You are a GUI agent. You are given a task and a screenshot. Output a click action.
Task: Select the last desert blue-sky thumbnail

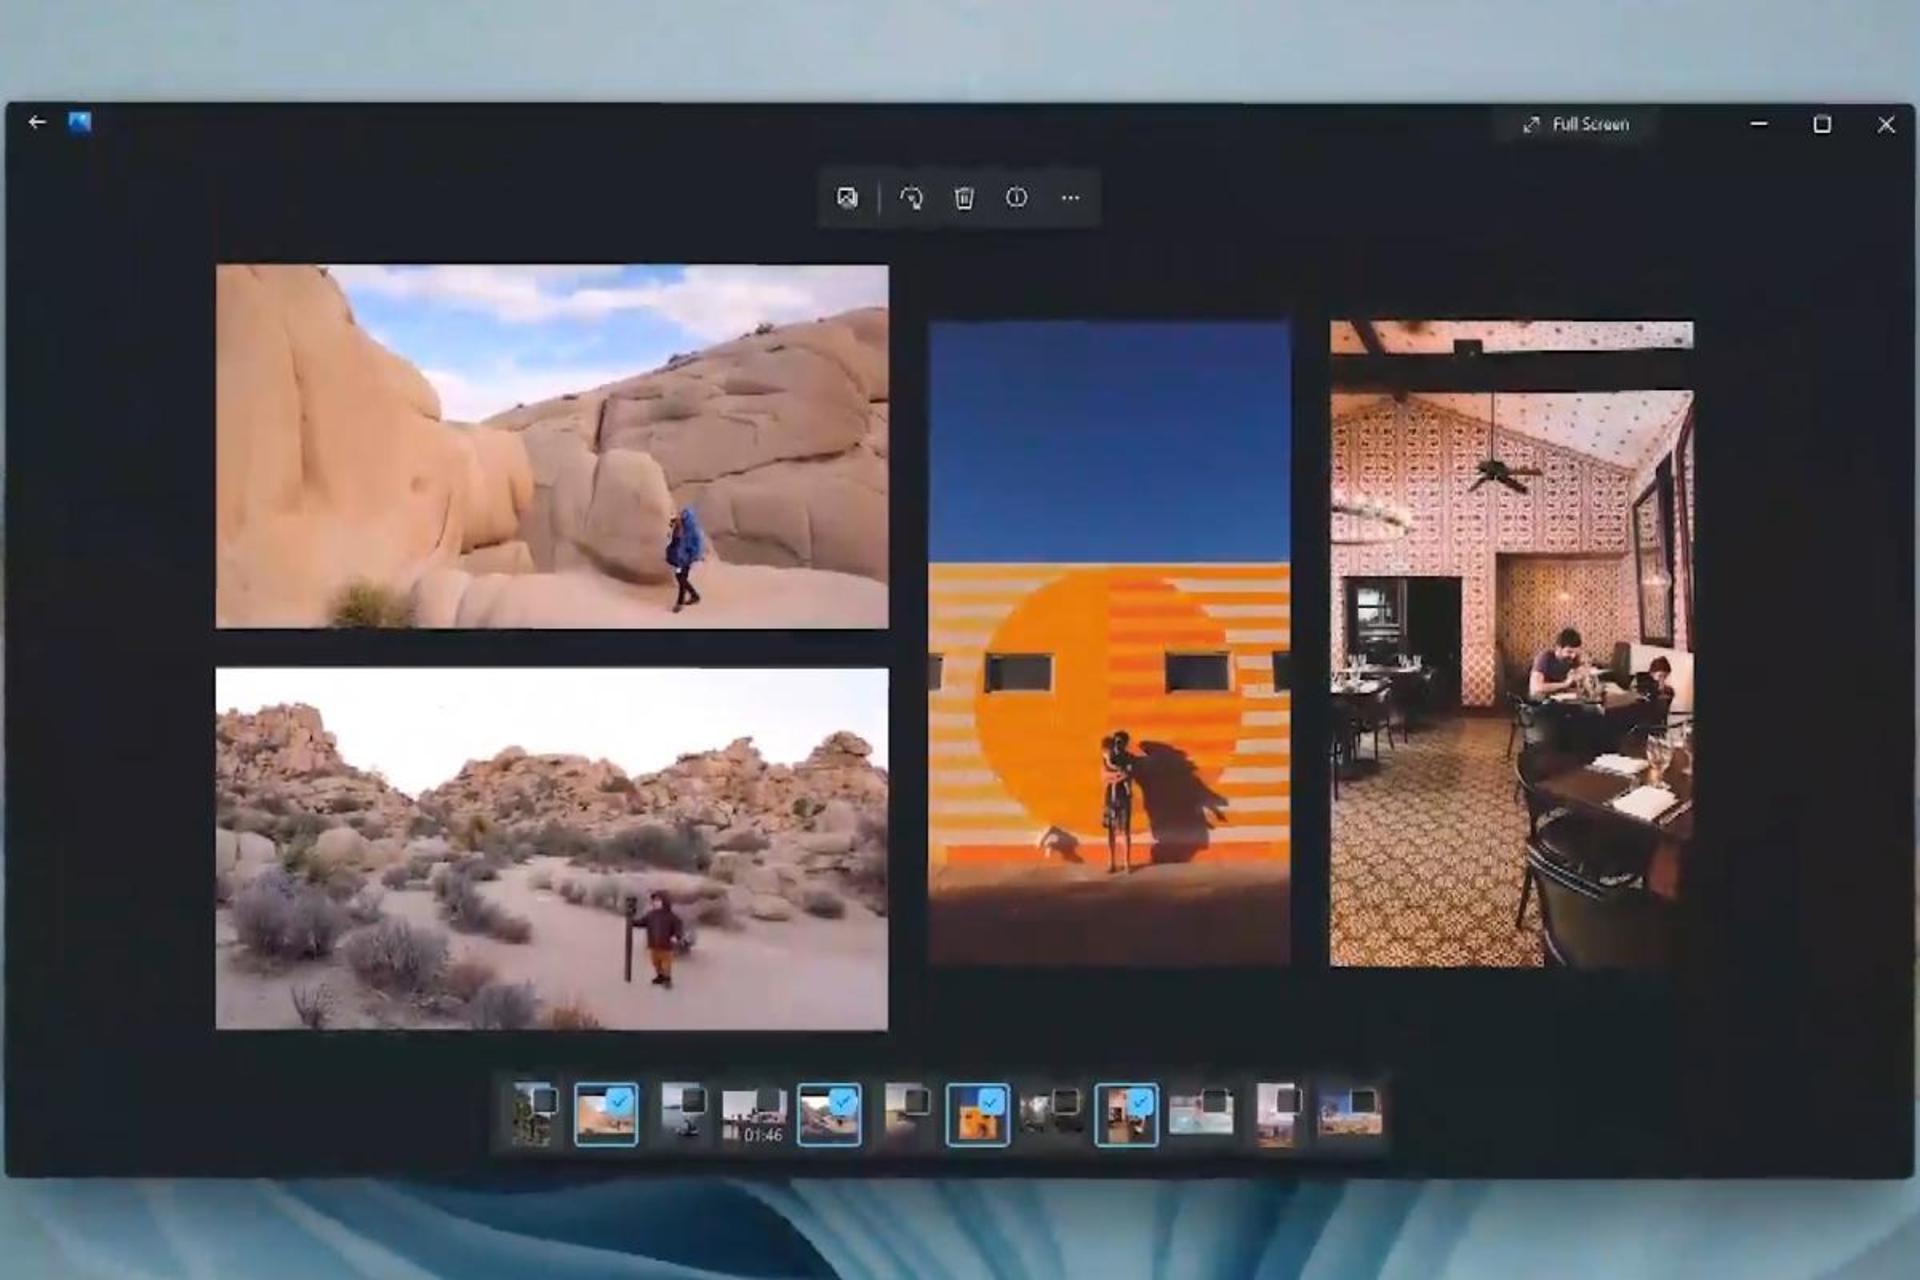click(x=1349, y=1113)
